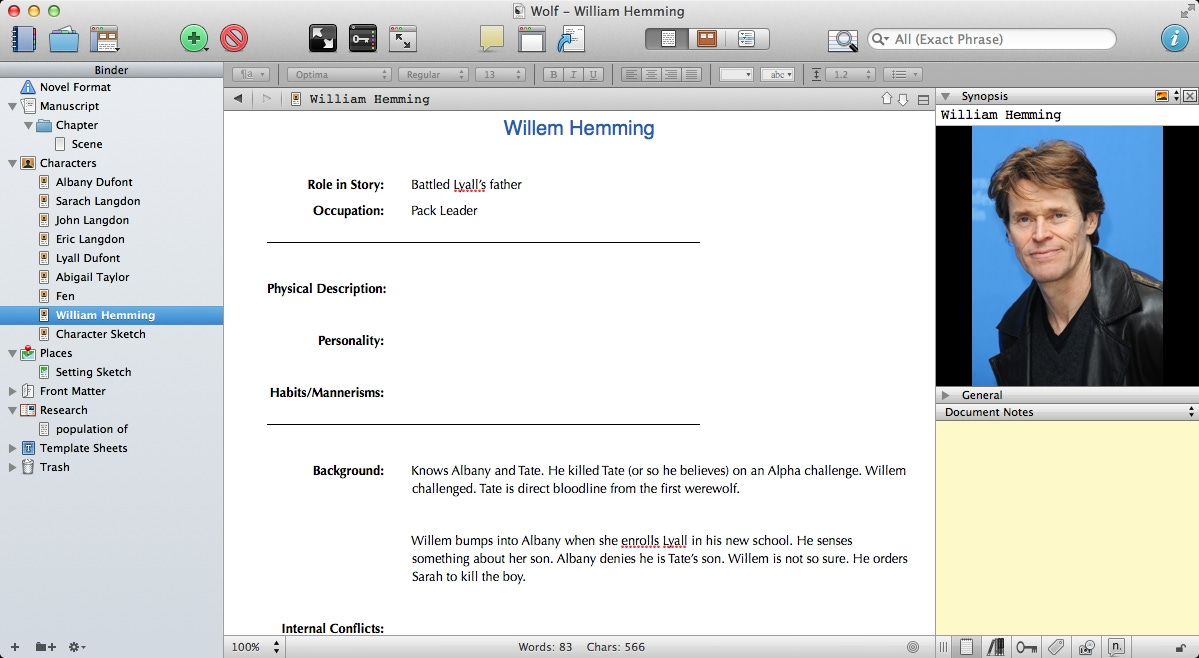Image resolution: width=1199 pixels, height=658 pixels.
Task: Open the Keywords panel key icon
Action: coord(362,38)
